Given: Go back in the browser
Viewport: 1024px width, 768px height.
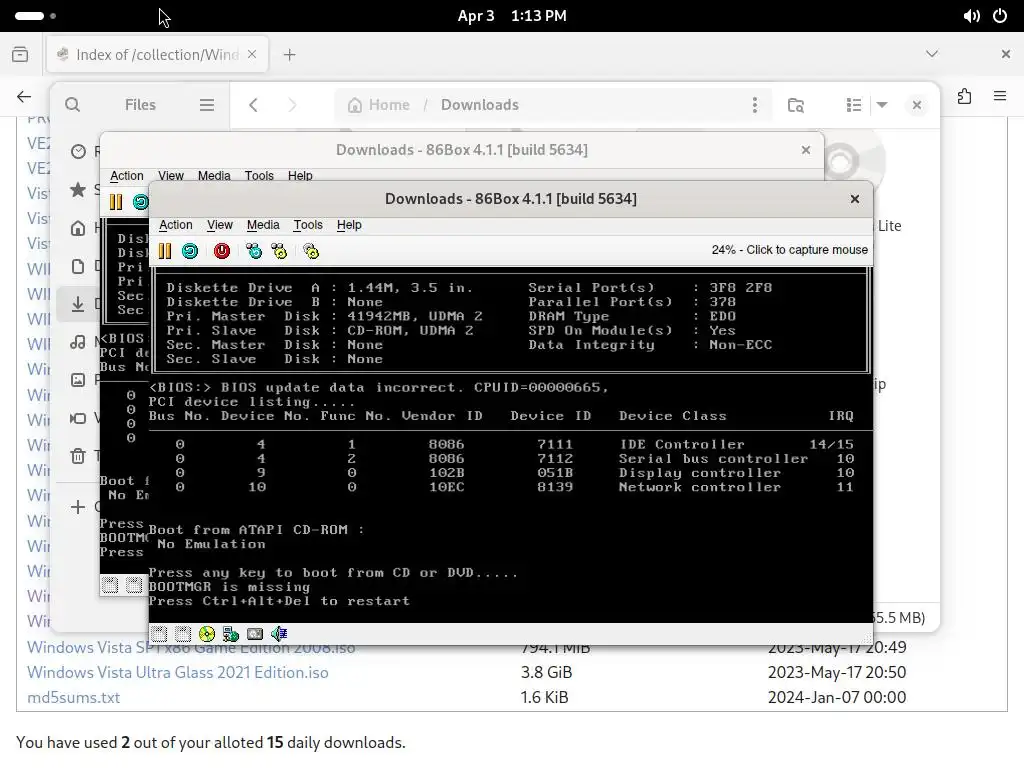Looking at the screenshot, I should click(24, 97).
